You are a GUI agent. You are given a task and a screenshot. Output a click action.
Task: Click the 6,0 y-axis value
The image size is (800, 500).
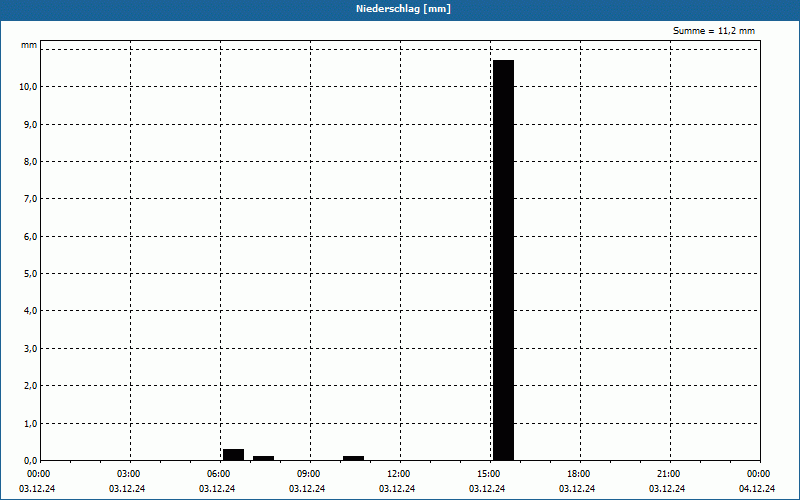pyautogui.click(x=31, y=237)
